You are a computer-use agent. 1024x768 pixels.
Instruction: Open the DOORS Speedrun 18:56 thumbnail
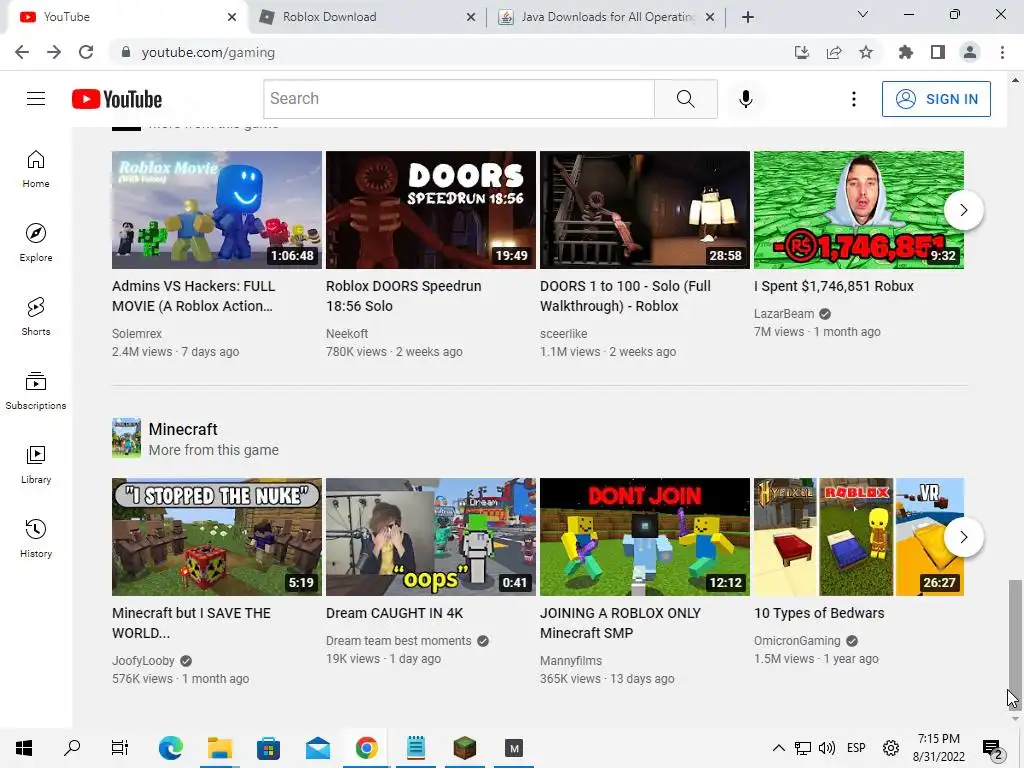tap(431, 210)
